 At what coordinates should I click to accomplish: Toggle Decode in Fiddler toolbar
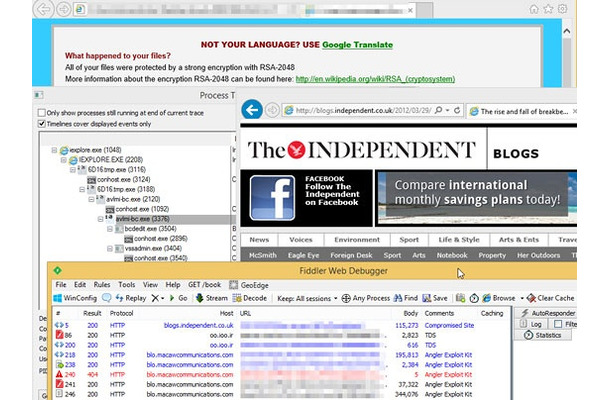click(250, 298)
